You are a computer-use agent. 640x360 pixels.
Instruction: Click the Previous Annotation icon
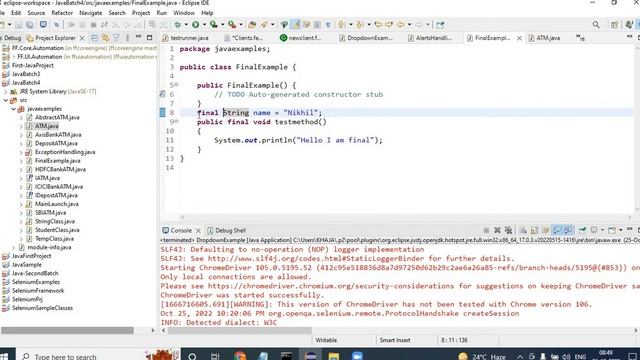pyautogui.click(x=359, y=25)
